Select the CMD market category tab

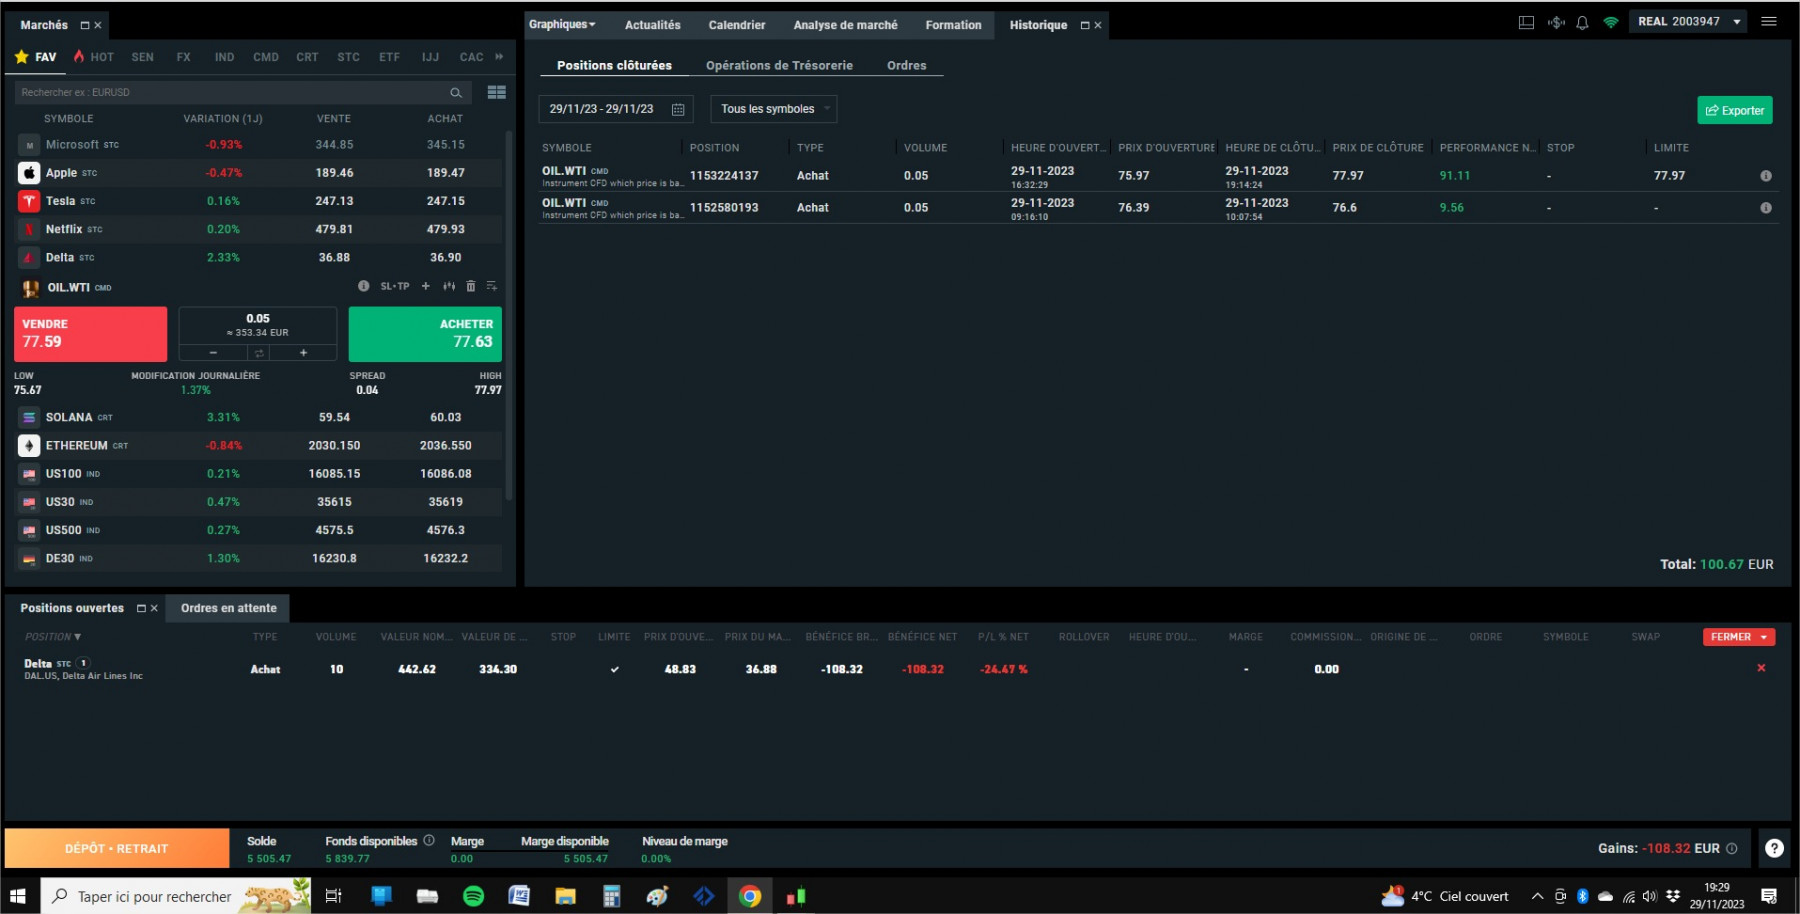pos(266,57)
